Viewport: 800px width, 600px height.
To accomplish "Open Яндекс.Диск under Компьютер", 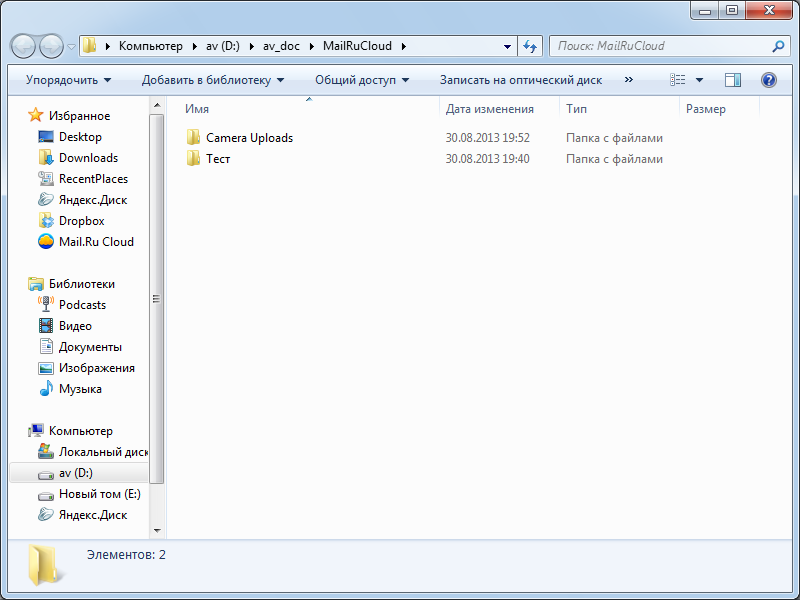I will tap(93, 515).
